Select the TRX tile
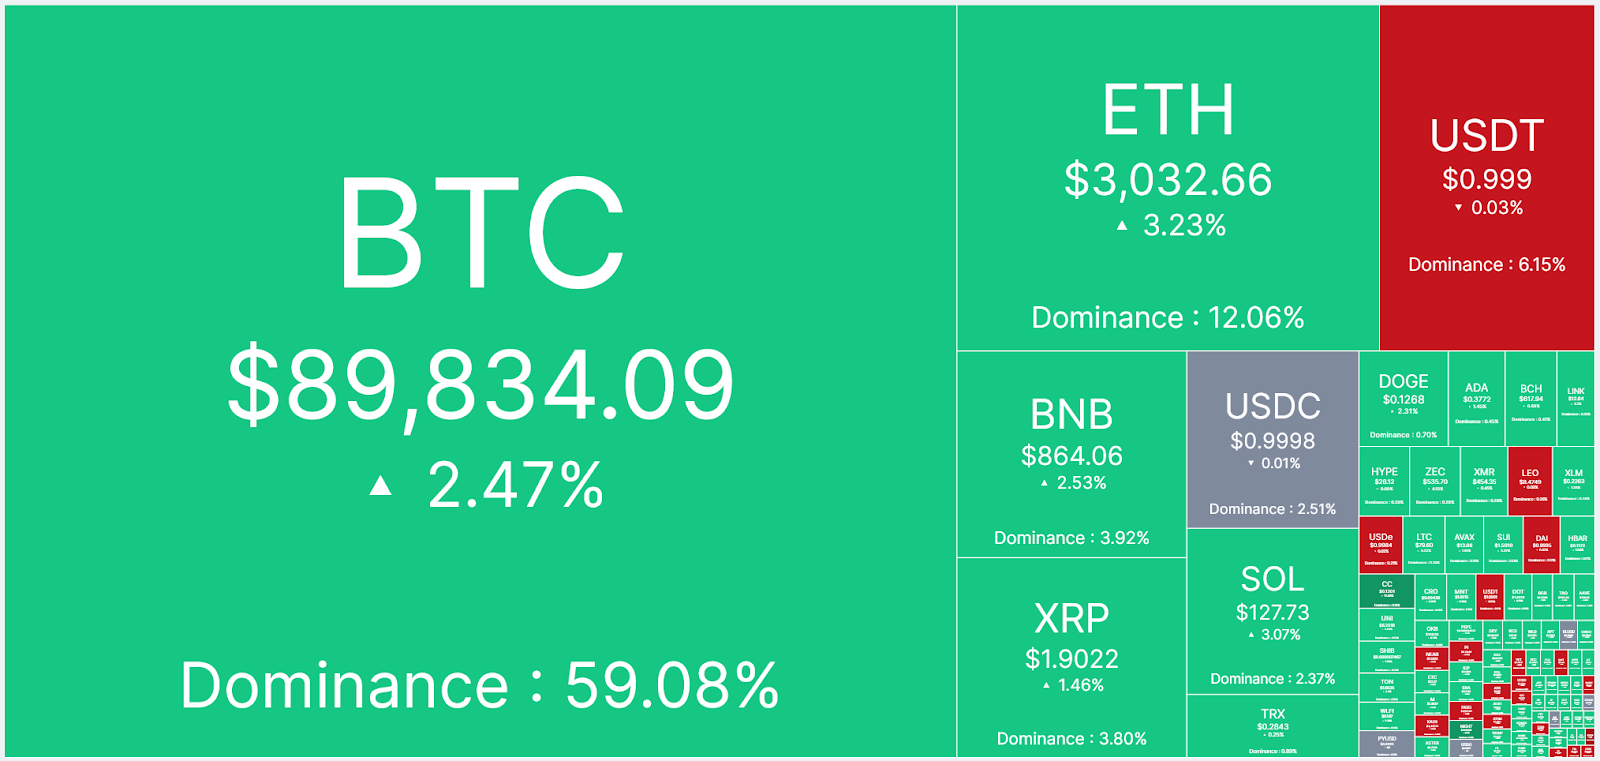Screen dimensions: 1600x761 pos(1272,727)
